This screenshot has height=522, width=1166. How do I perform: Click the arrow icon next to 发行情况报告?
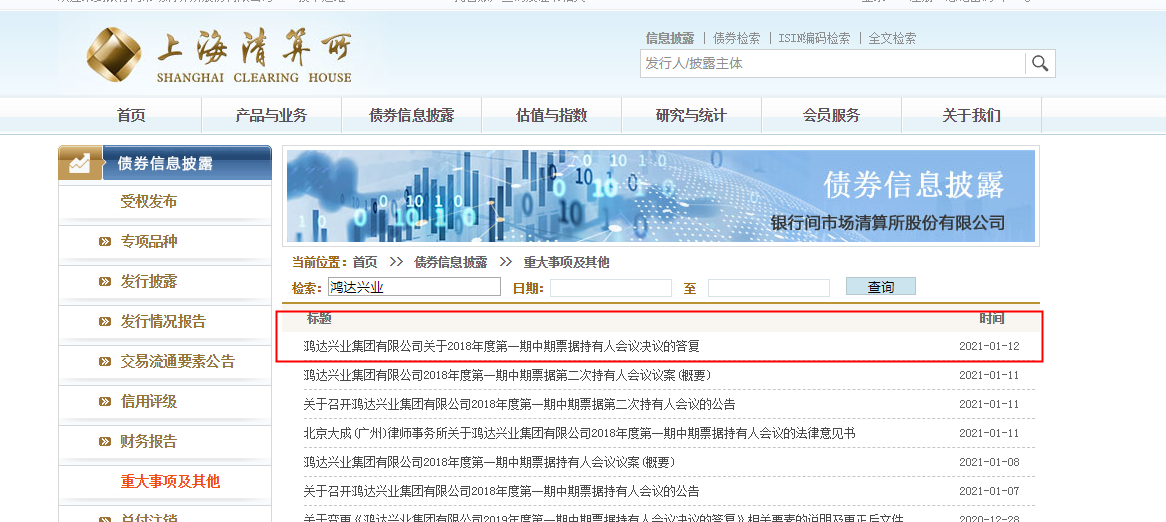coord(105,322)
